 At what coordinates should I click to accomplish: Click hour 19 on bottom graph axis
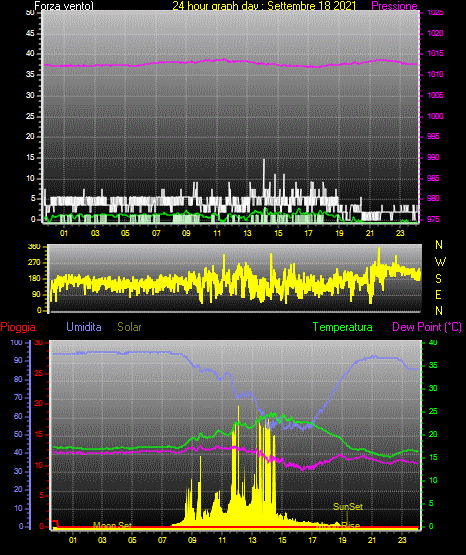point(342,540)
